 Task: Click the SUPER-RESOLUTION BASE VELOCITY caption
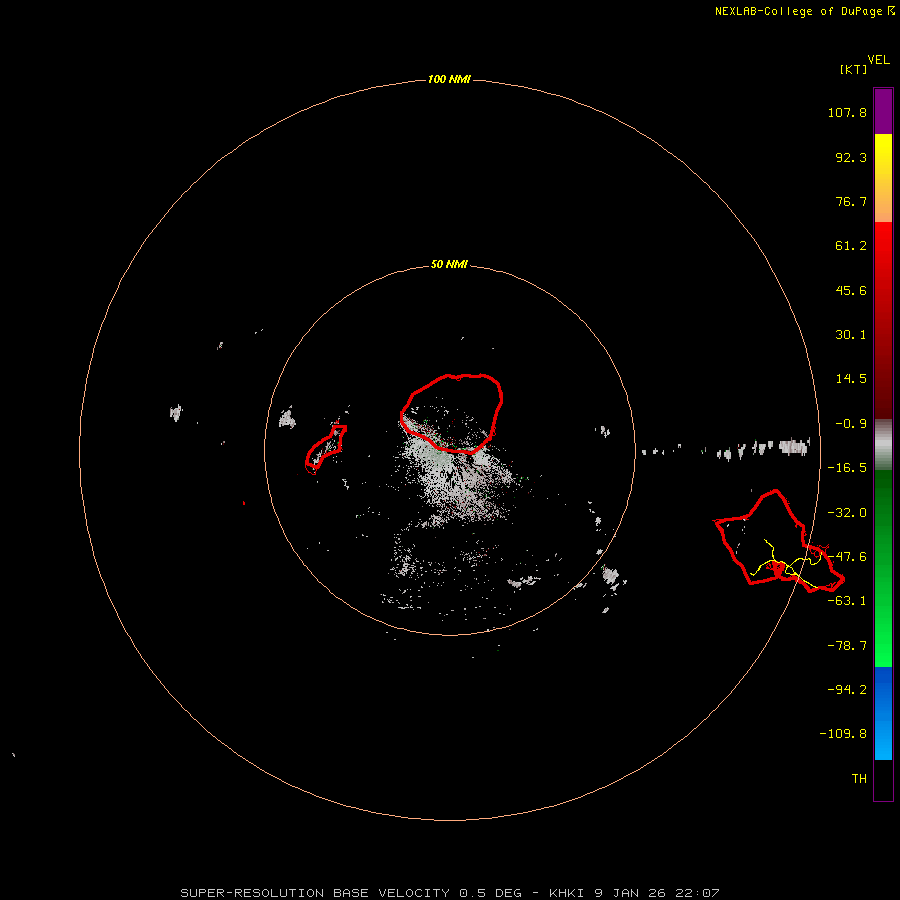449,893
